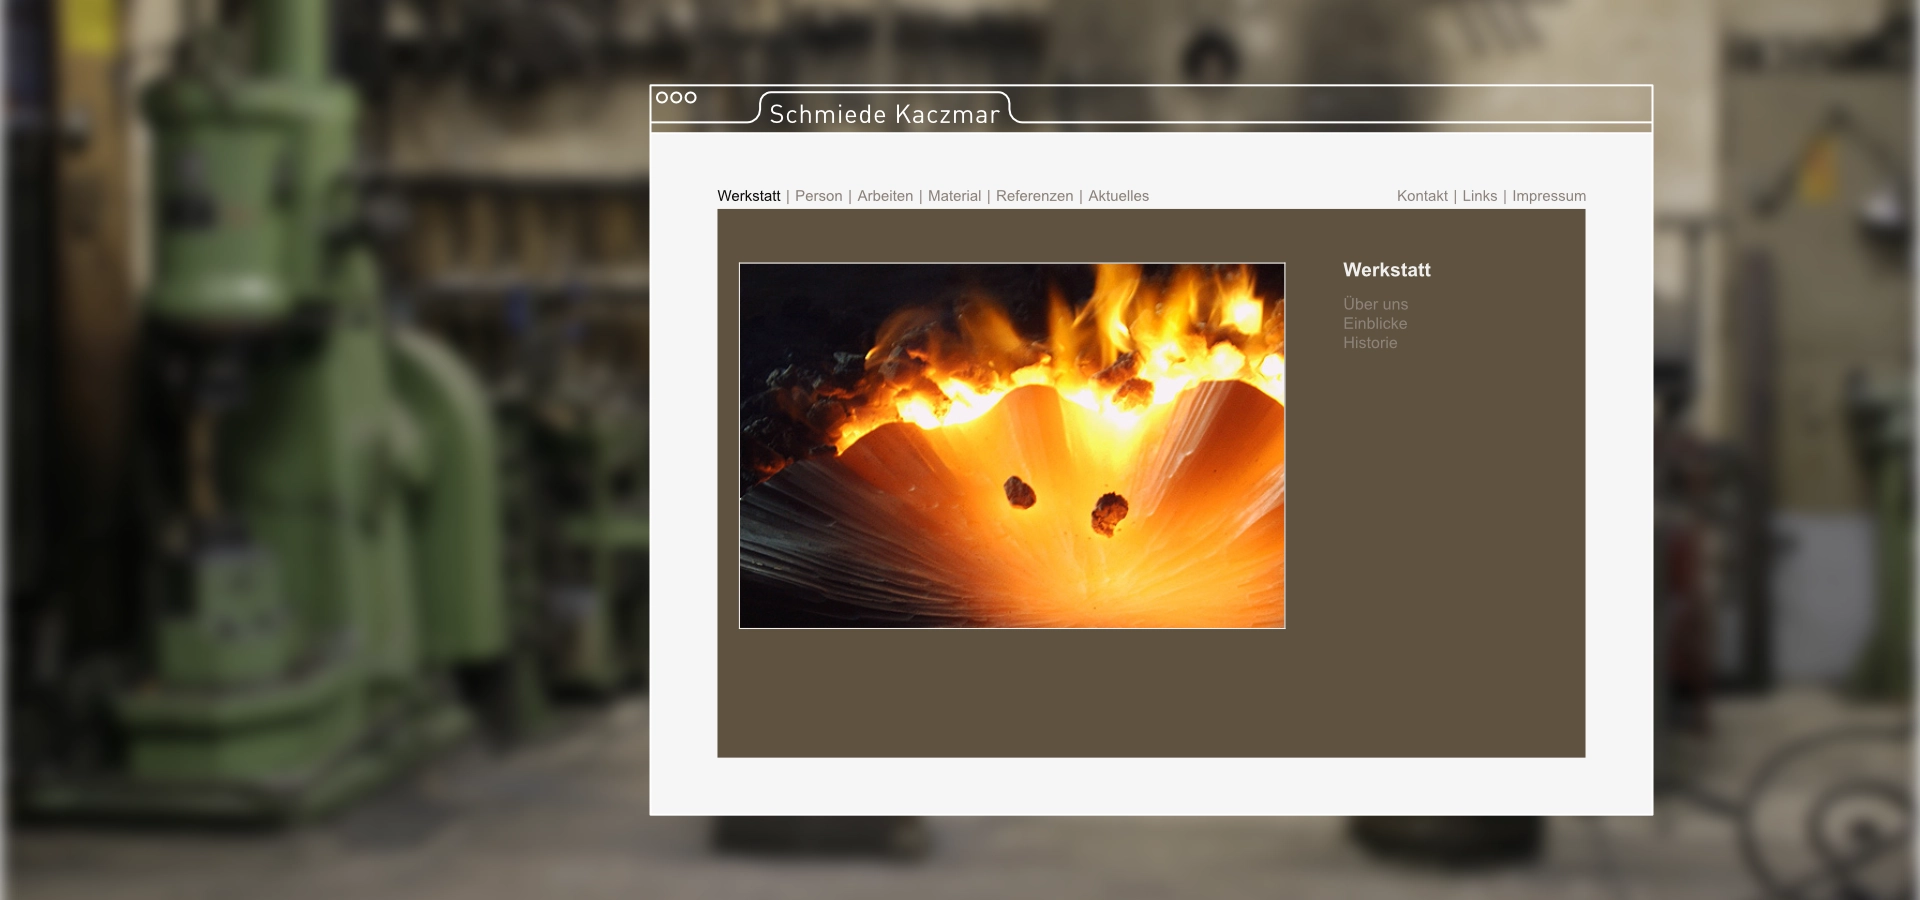Select Einblicke in the side menu
This screenshot has width=1920, height=900.
pos(1375,323)
